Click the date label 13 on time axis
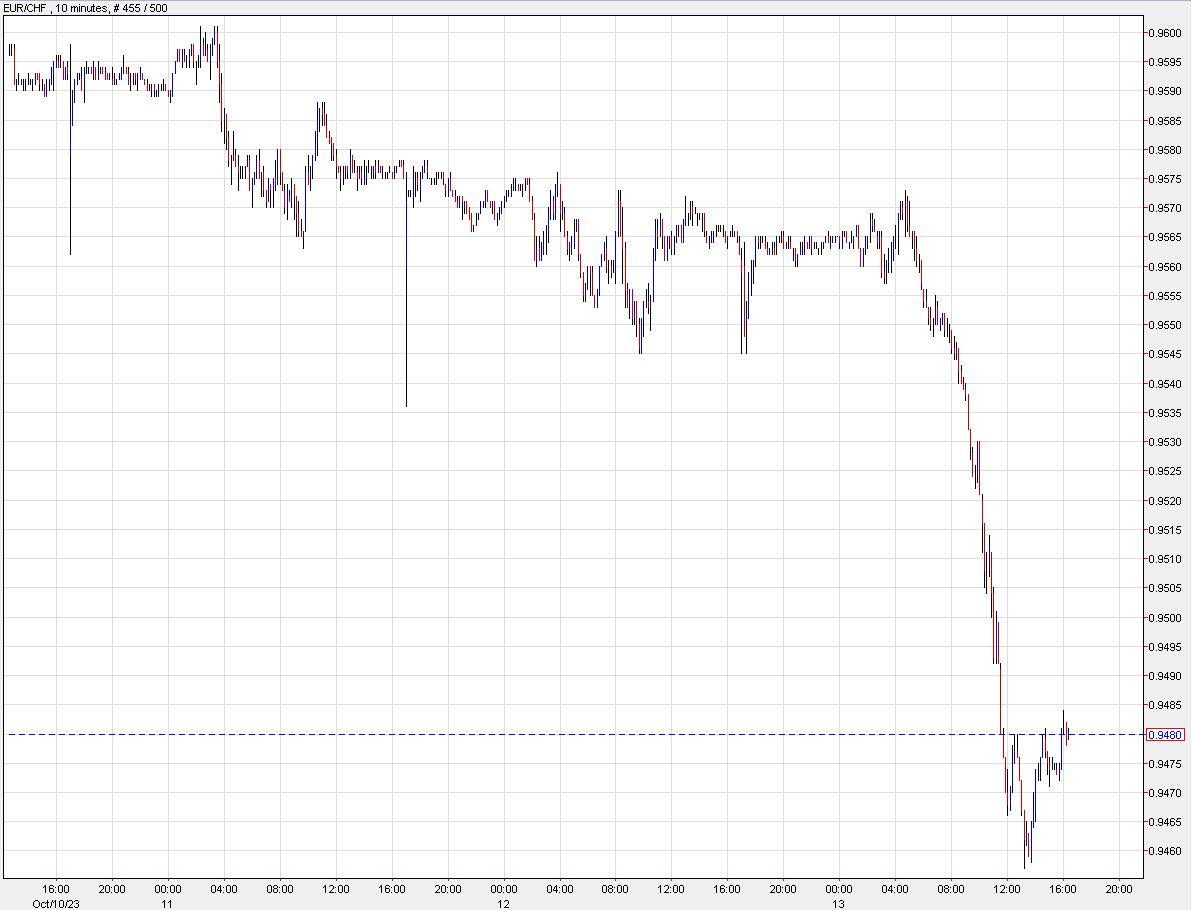Viewport: 1192px width, 910px height. pyautogui.click(x=838, y=904)
